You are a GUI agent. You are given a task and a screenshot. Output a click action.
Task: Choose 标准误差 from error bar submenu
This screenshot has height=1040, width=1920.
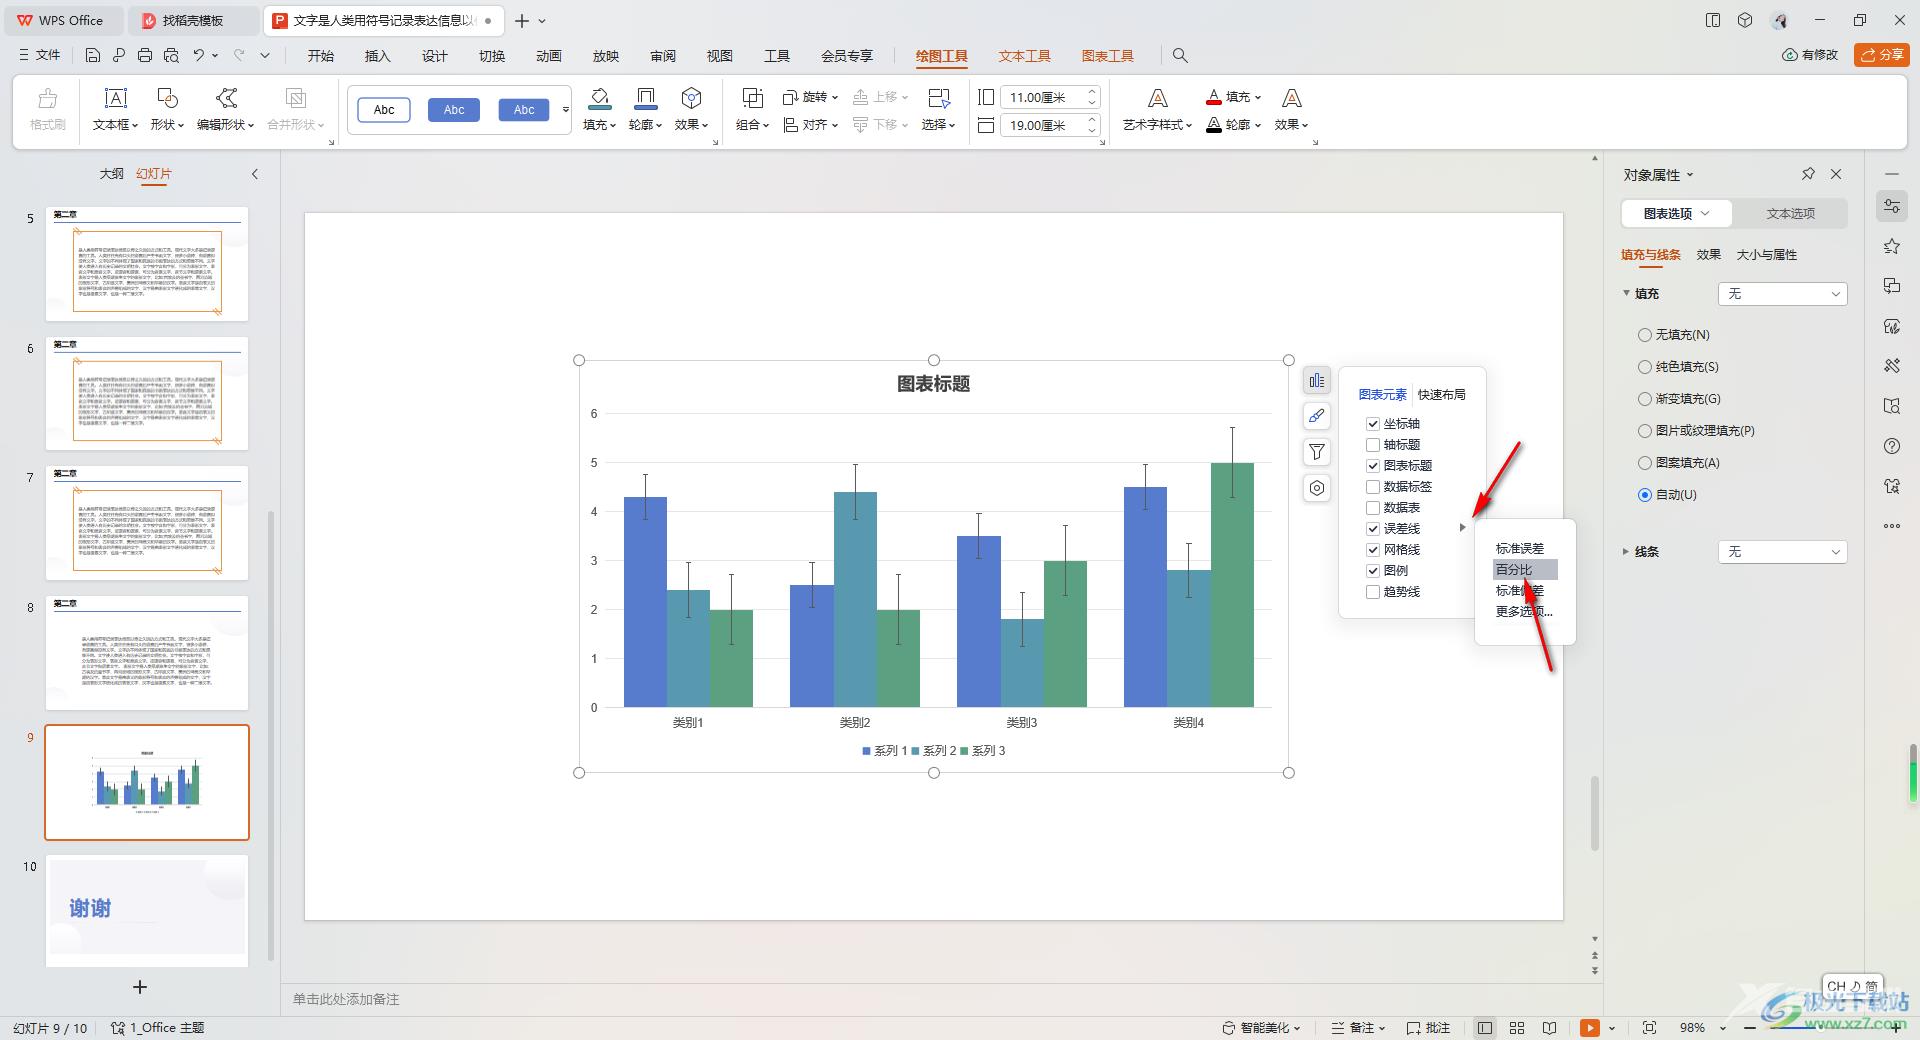1520,549
